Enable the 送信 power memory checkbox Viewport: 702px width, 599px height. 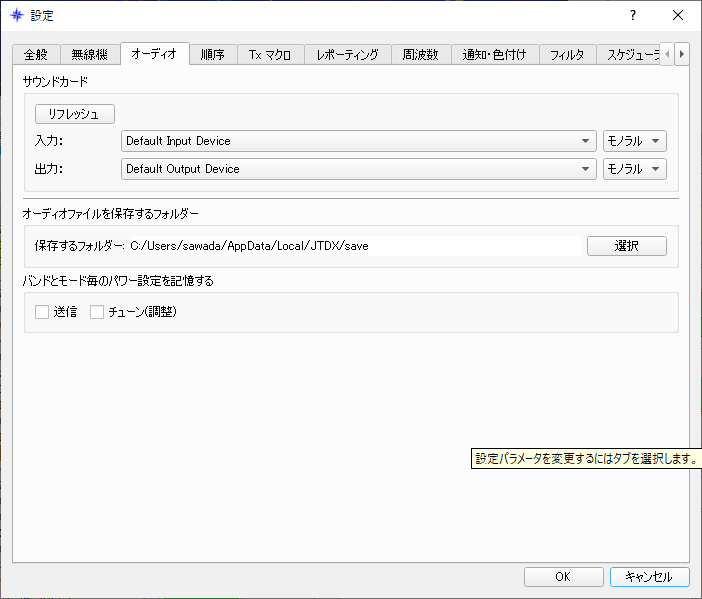42,312
